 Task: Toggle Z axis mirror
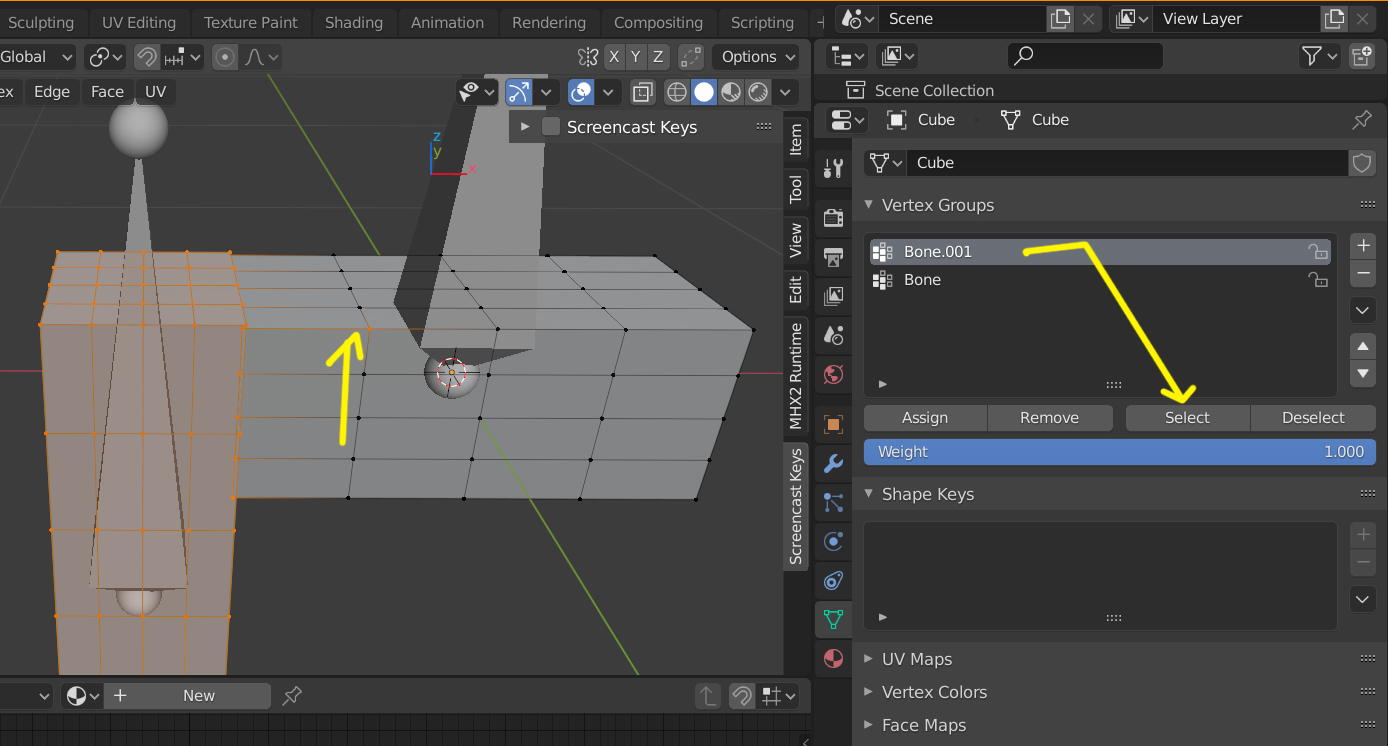[658, 57]
